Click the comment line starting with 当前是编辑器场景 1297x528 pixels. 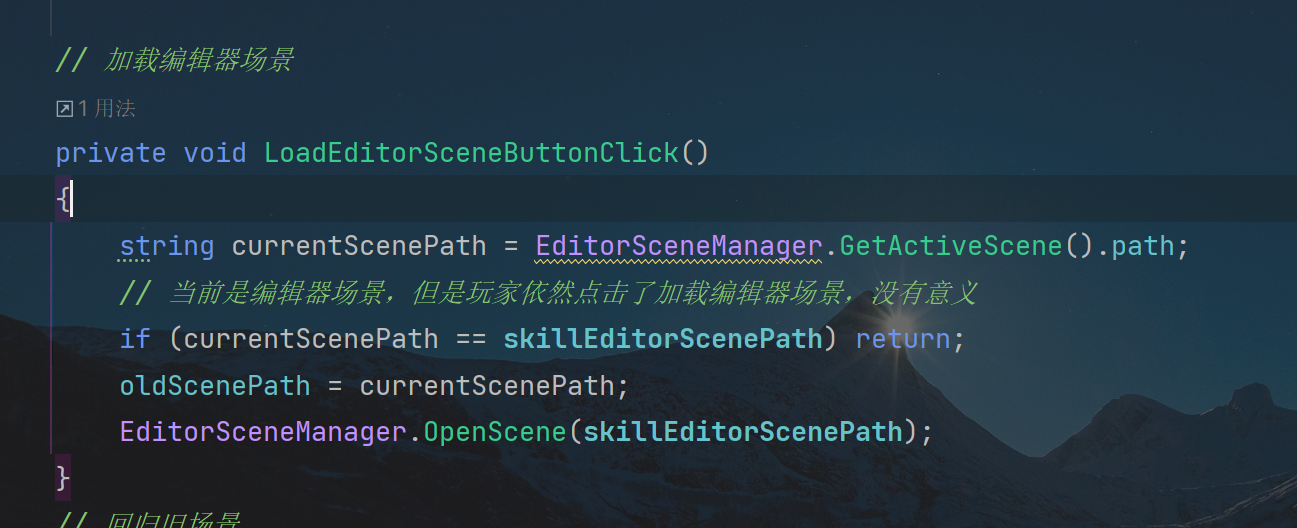pyautogui.click(x=547, y=293)
